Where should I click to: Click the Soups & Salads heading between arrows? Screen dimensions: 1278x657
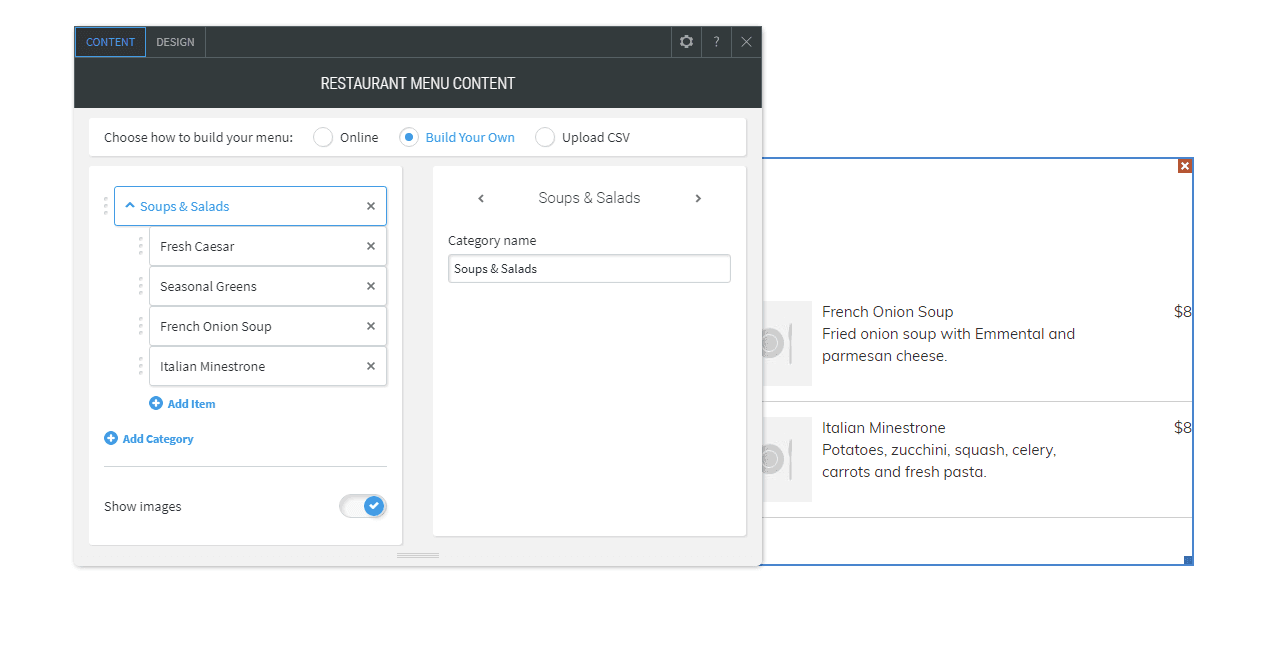[x=589, y=198]
